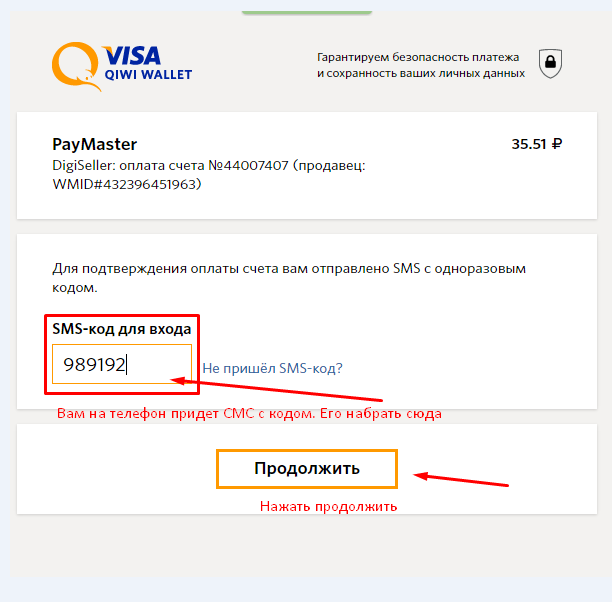Click the red 'Вам на телефон придет СМС' note
Viewport: 612px width, 602px height.
pos(249,413)
